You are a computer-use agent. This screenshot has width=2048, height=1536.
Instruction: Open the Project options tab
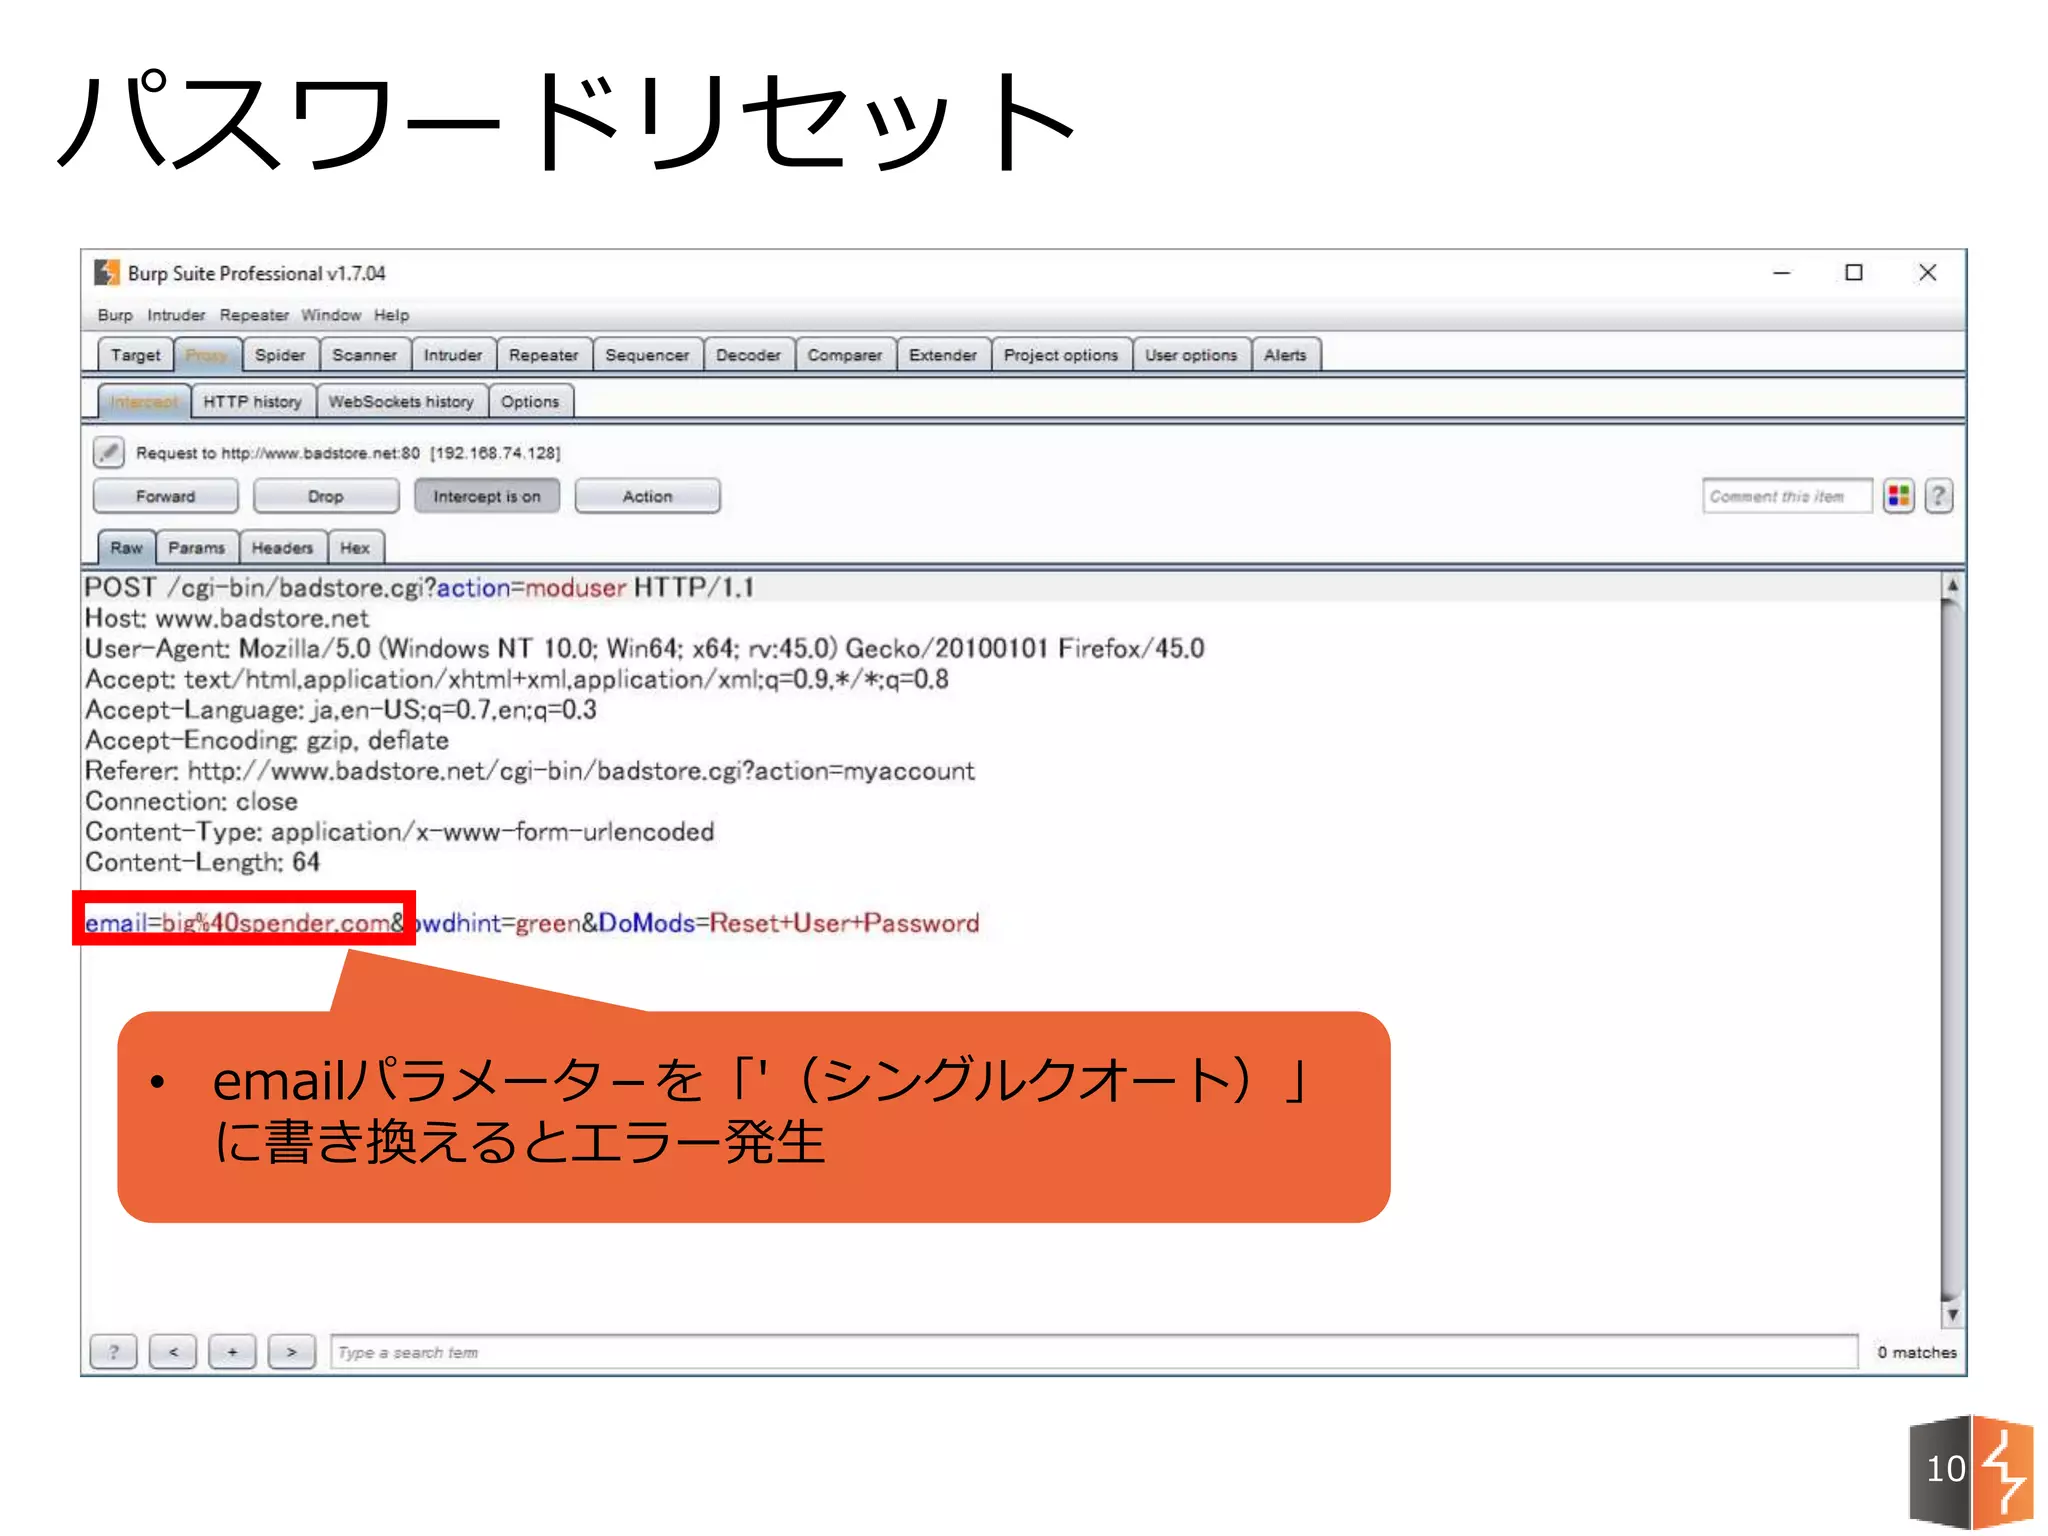1061,355
